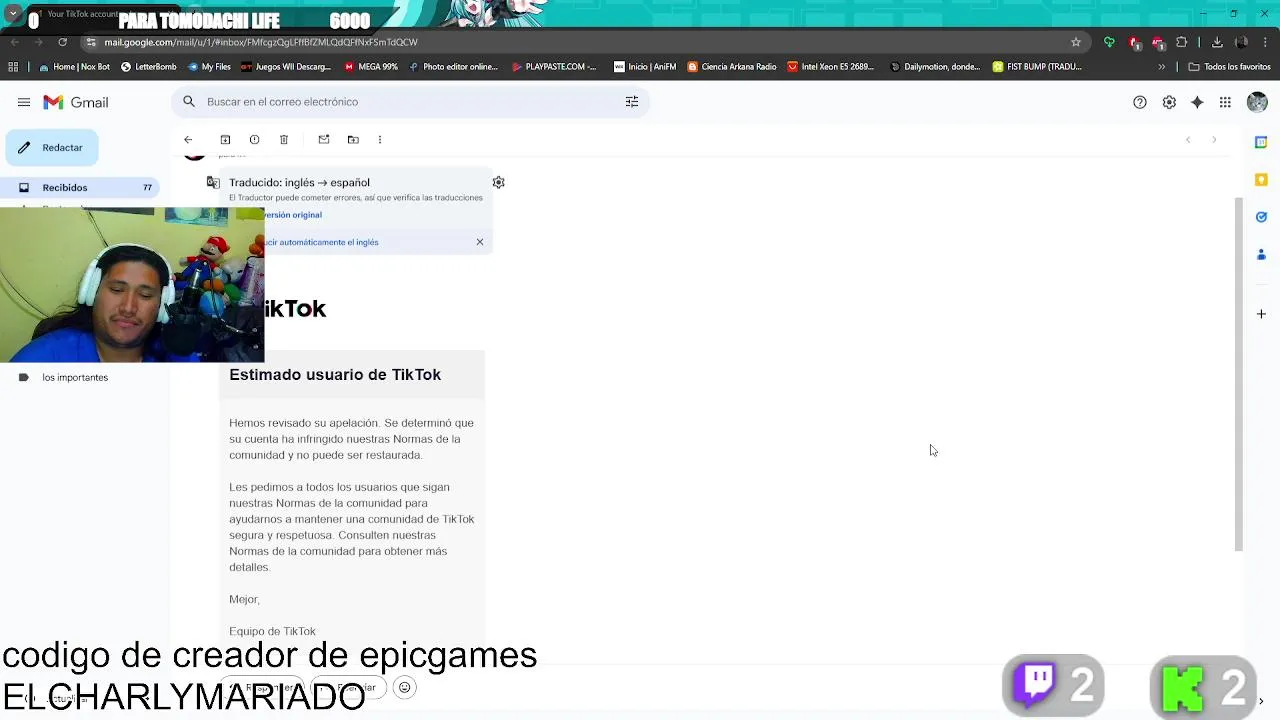Dismiss automatic translation prompt

[x=480, y=242]
